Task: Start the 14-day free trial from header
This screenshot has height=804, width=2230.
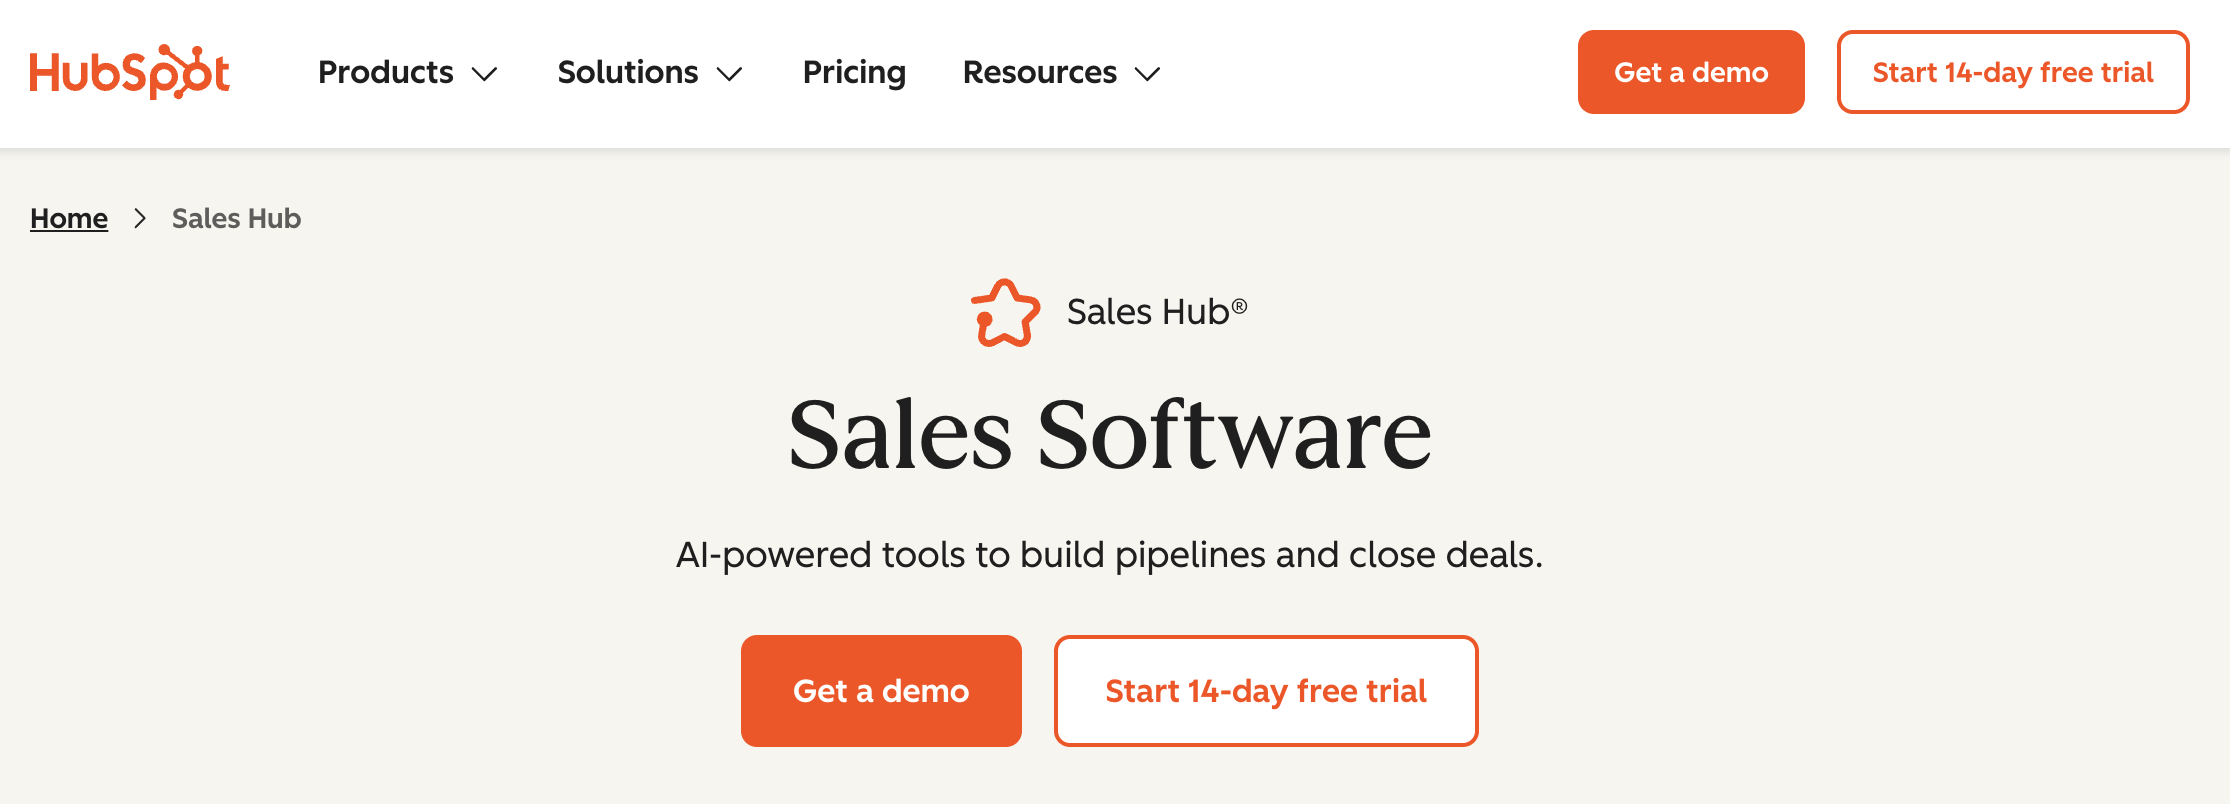Action: point(2012,71)
